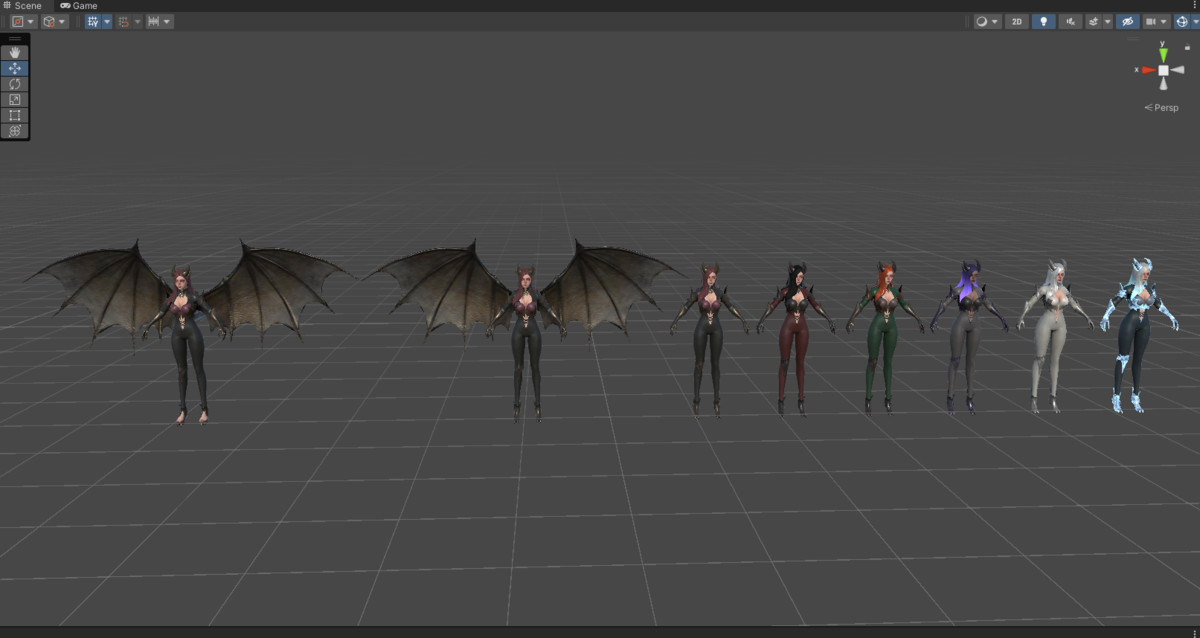1200x638 pixels.
Task: Switch to the Game tab
Action: click(x=78, y=6)
